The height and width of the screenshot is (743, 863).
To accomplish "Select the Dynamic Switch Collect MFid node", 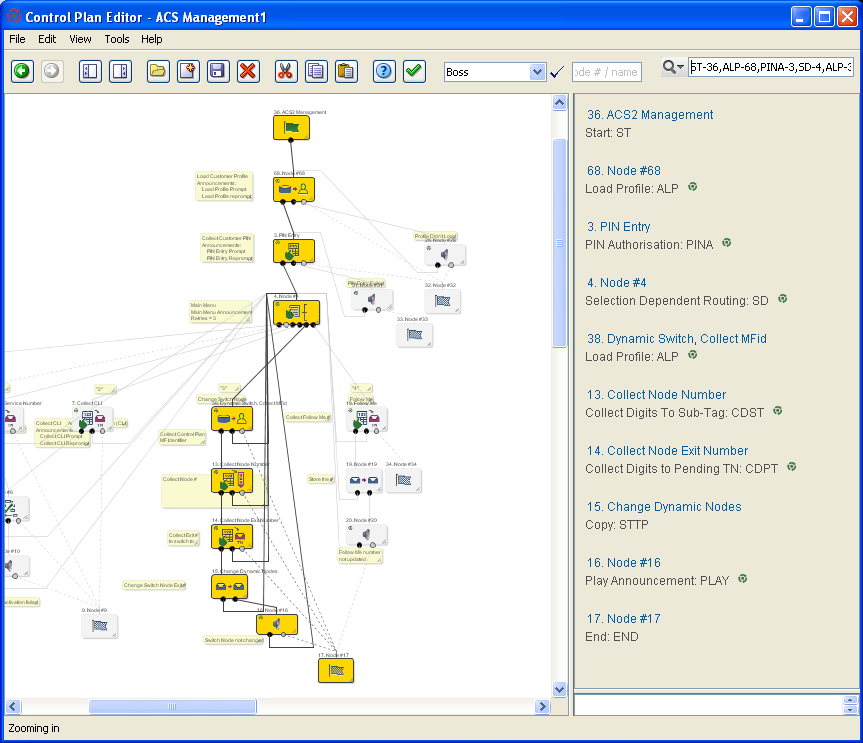I will point(232,419).
